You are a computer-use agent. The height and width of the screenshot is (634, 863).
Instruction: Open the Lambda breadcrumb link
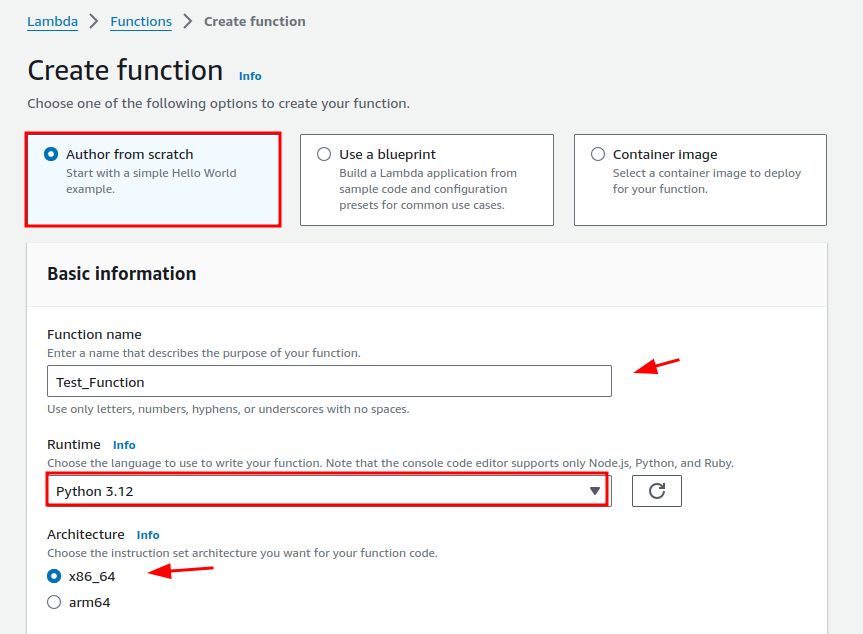click(52, 21)
